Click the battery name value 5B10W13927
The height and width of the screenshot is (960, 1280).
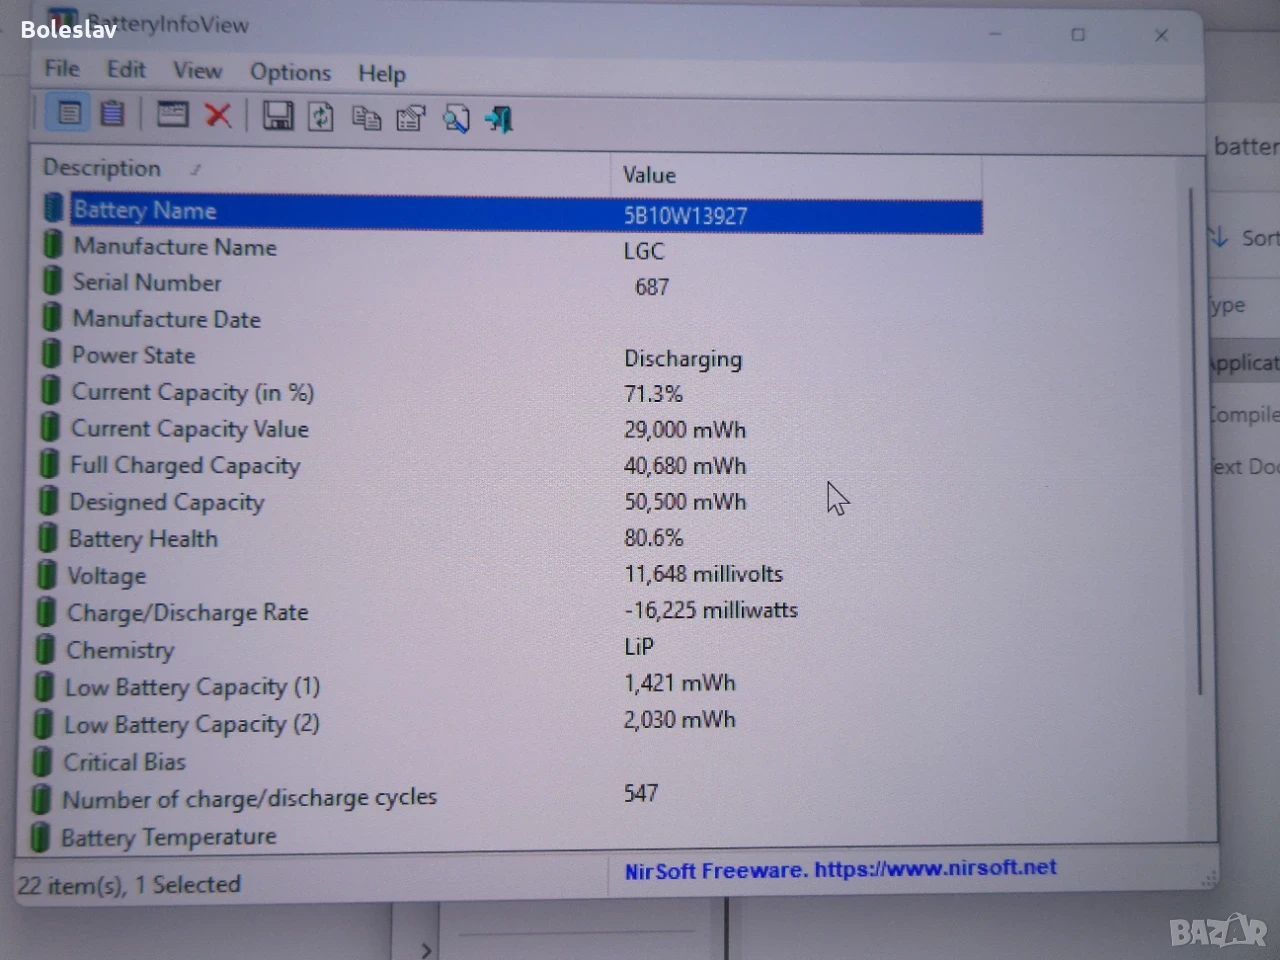[685, 215]
